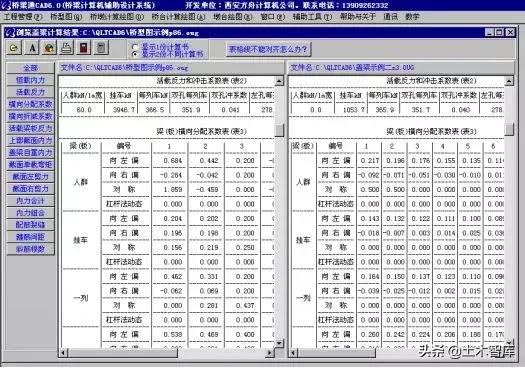Click the right pane vertical scrollbar thumb
The height and width of the screenshot is (368, 525).
(509, 129)
